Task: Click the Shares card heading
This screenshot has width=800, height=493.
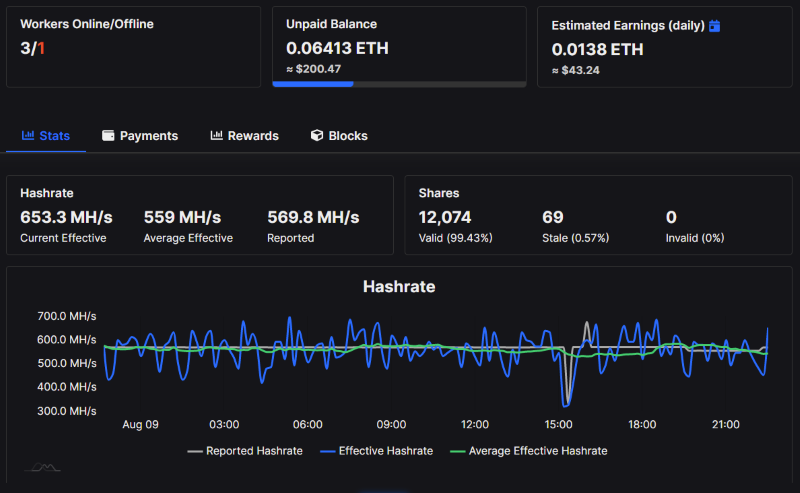Action: (439, 193)
